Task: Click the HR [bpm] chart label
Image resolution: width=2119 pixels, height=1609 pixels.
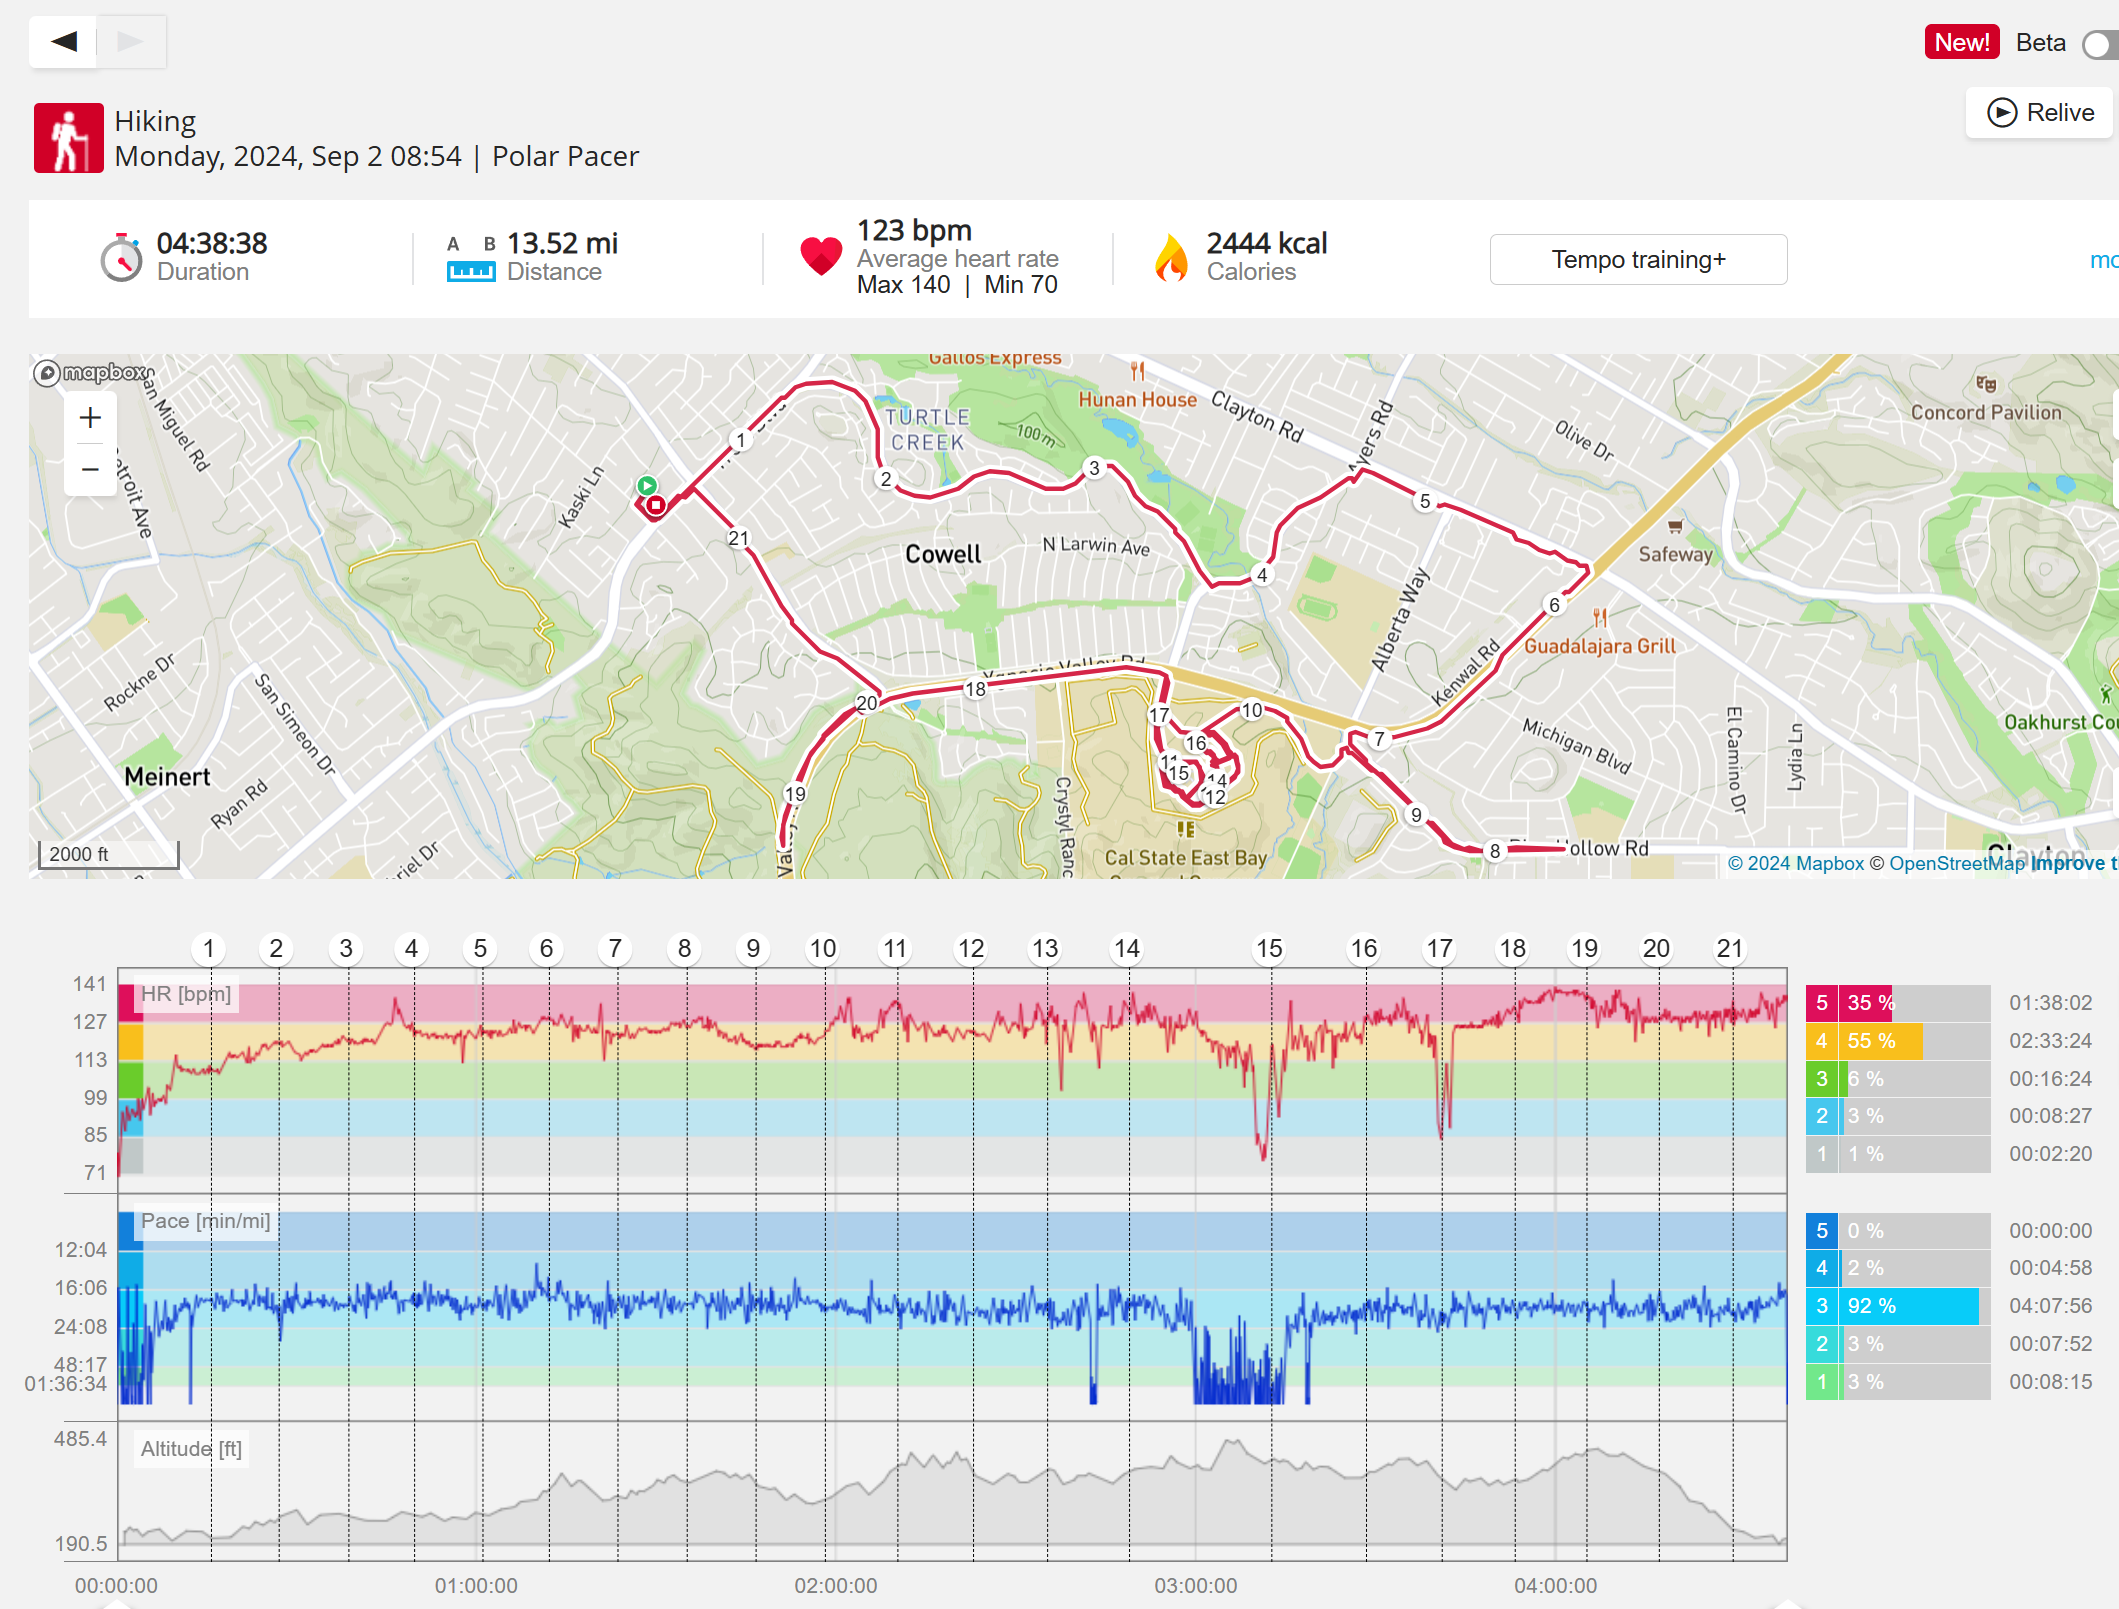Action: coord(186,994)
